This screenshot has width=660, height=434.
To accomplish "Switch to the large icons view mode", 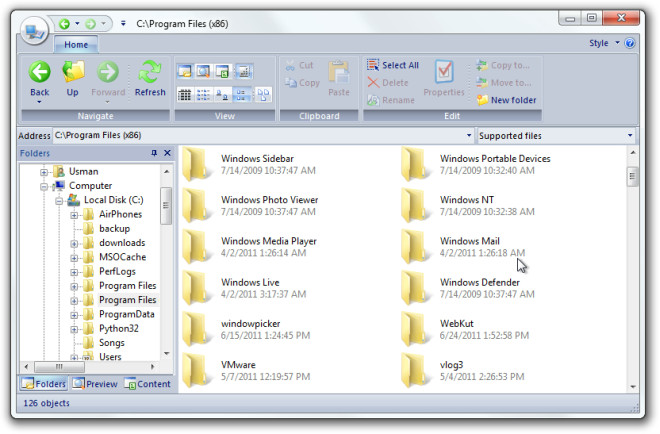I will pyautogui.click(x=222, y=95).
